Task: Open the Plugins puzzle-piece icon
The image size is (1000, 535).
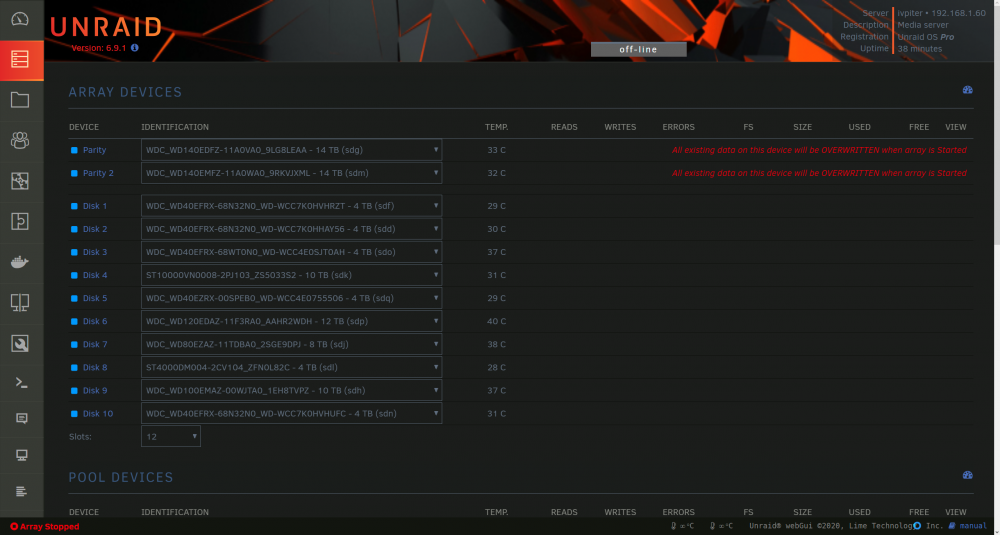Action: point(20,221)
